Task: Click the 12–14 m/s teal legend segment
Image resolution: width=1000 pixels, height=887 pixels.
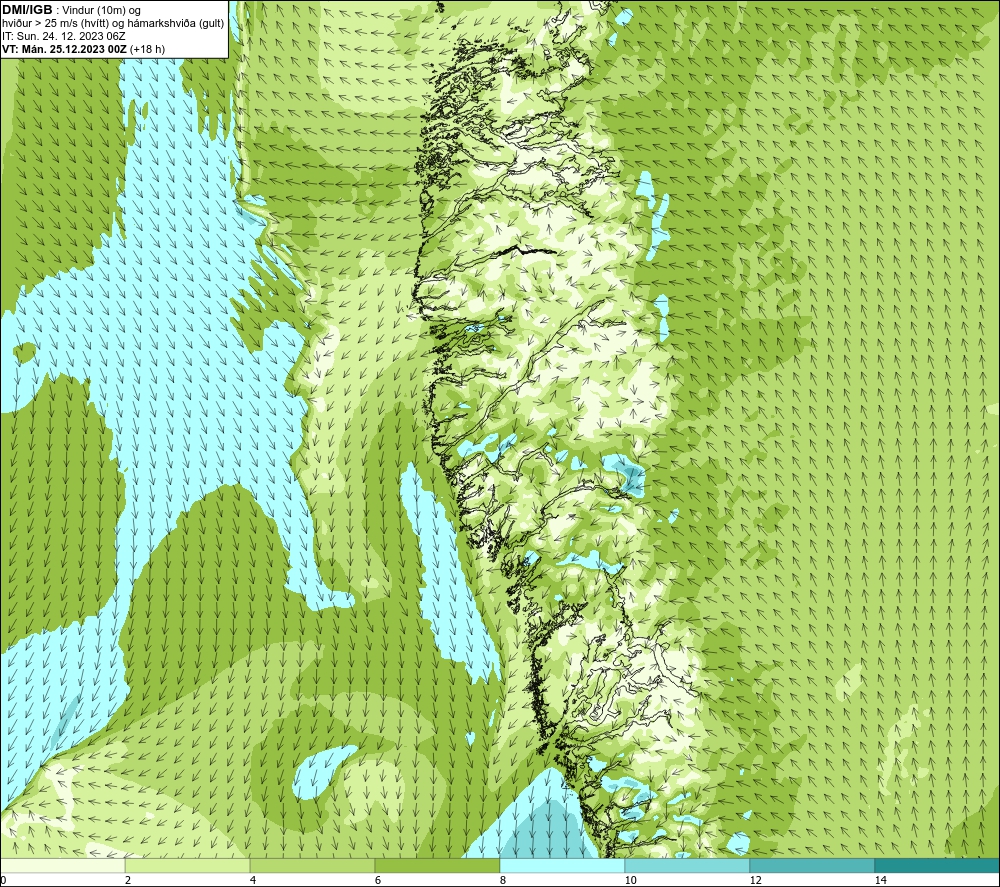Action: coord(812,866)
